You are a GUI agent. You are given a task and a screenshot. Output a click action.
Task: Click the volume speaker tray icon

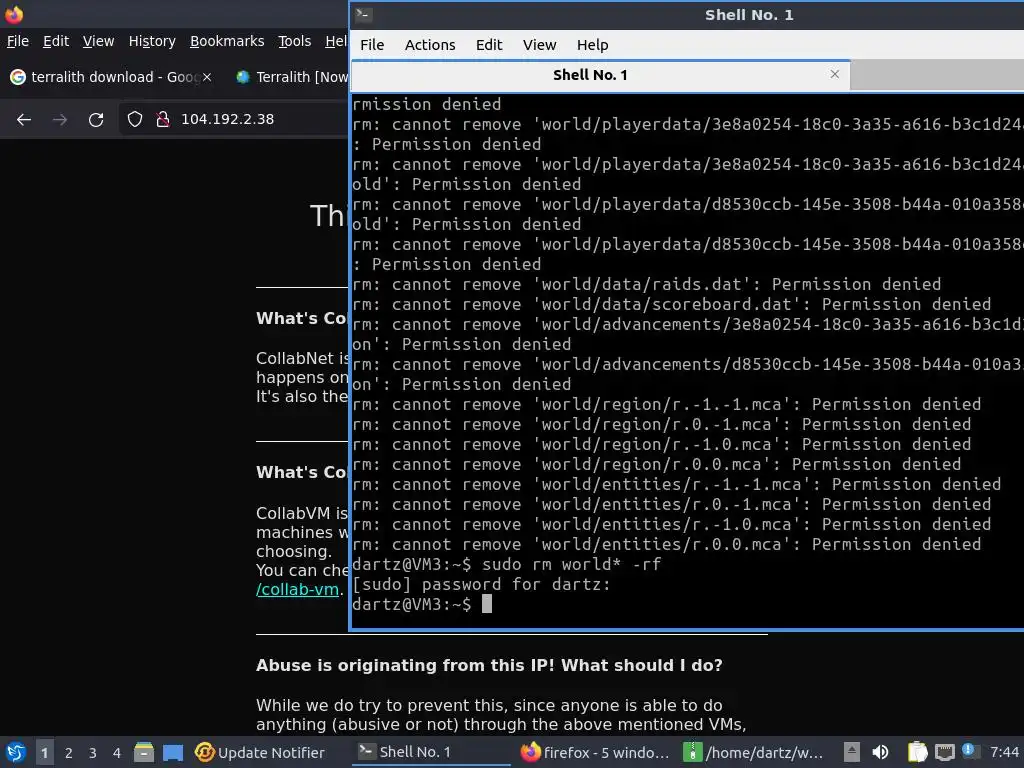pyautogui.click(x=880, y=752)
